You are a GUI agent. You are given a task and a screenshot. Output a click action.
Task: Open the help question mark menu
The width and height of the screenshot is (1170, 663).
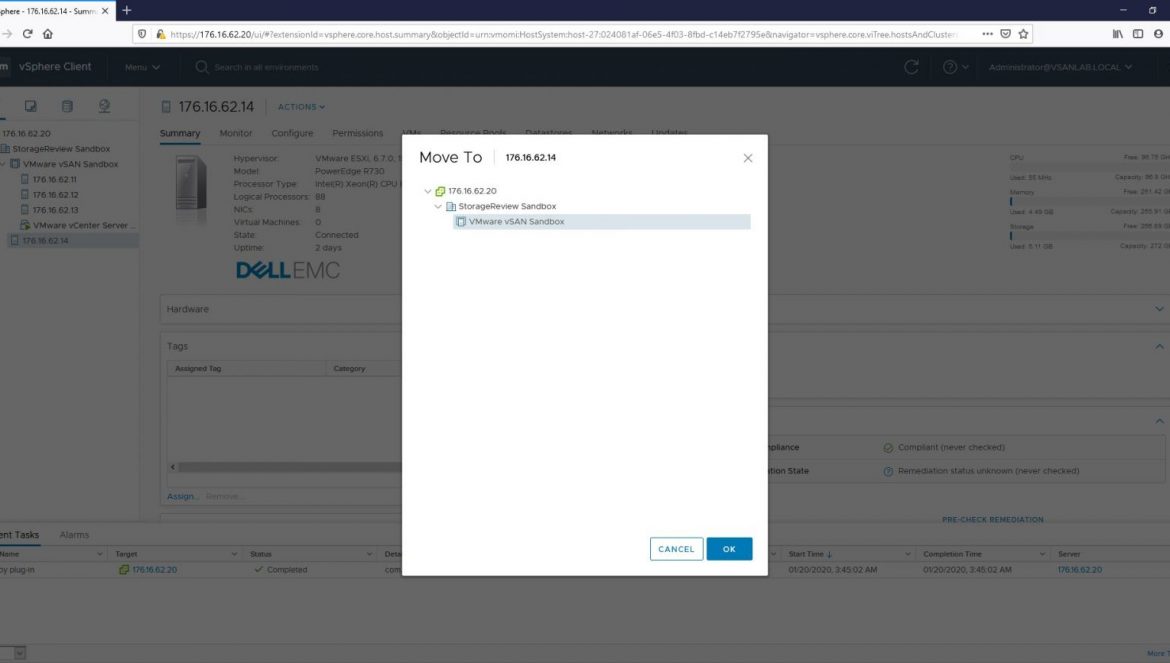955,67
